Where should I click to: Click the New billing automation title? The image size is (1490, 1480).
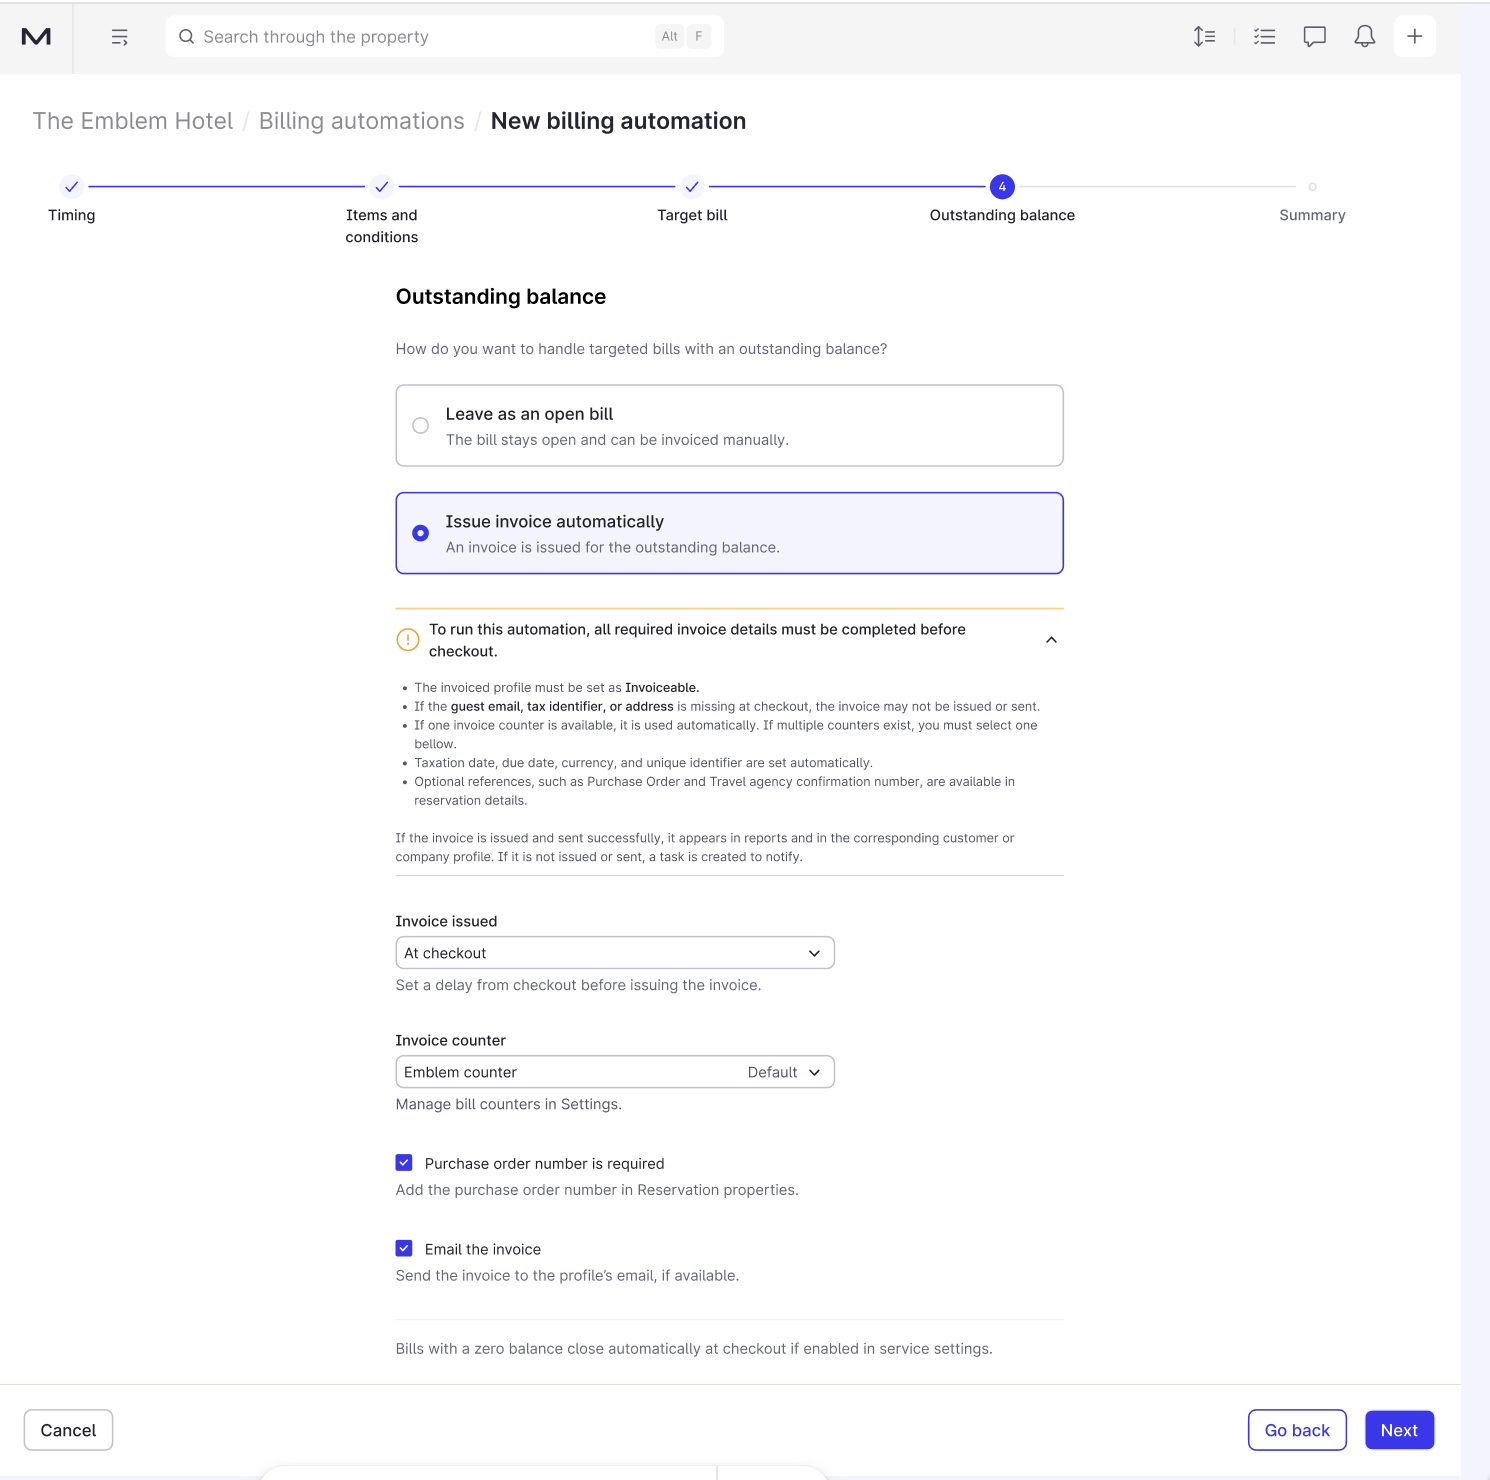(618, 121)
